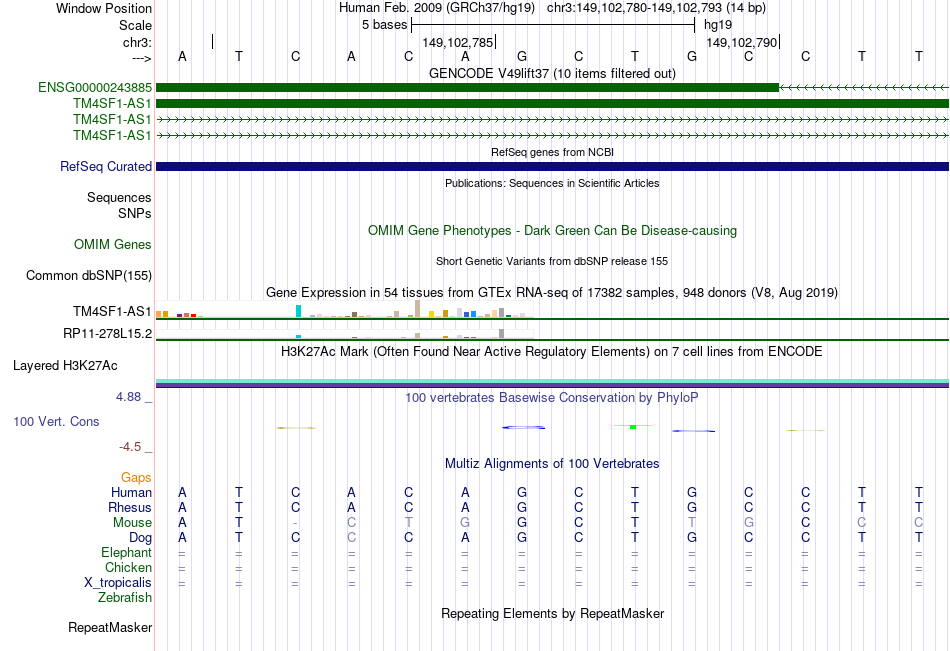
Task: Click the Human Feb. 2009 (GRCh37/hg19) assembly text
Action: (437, 8)
